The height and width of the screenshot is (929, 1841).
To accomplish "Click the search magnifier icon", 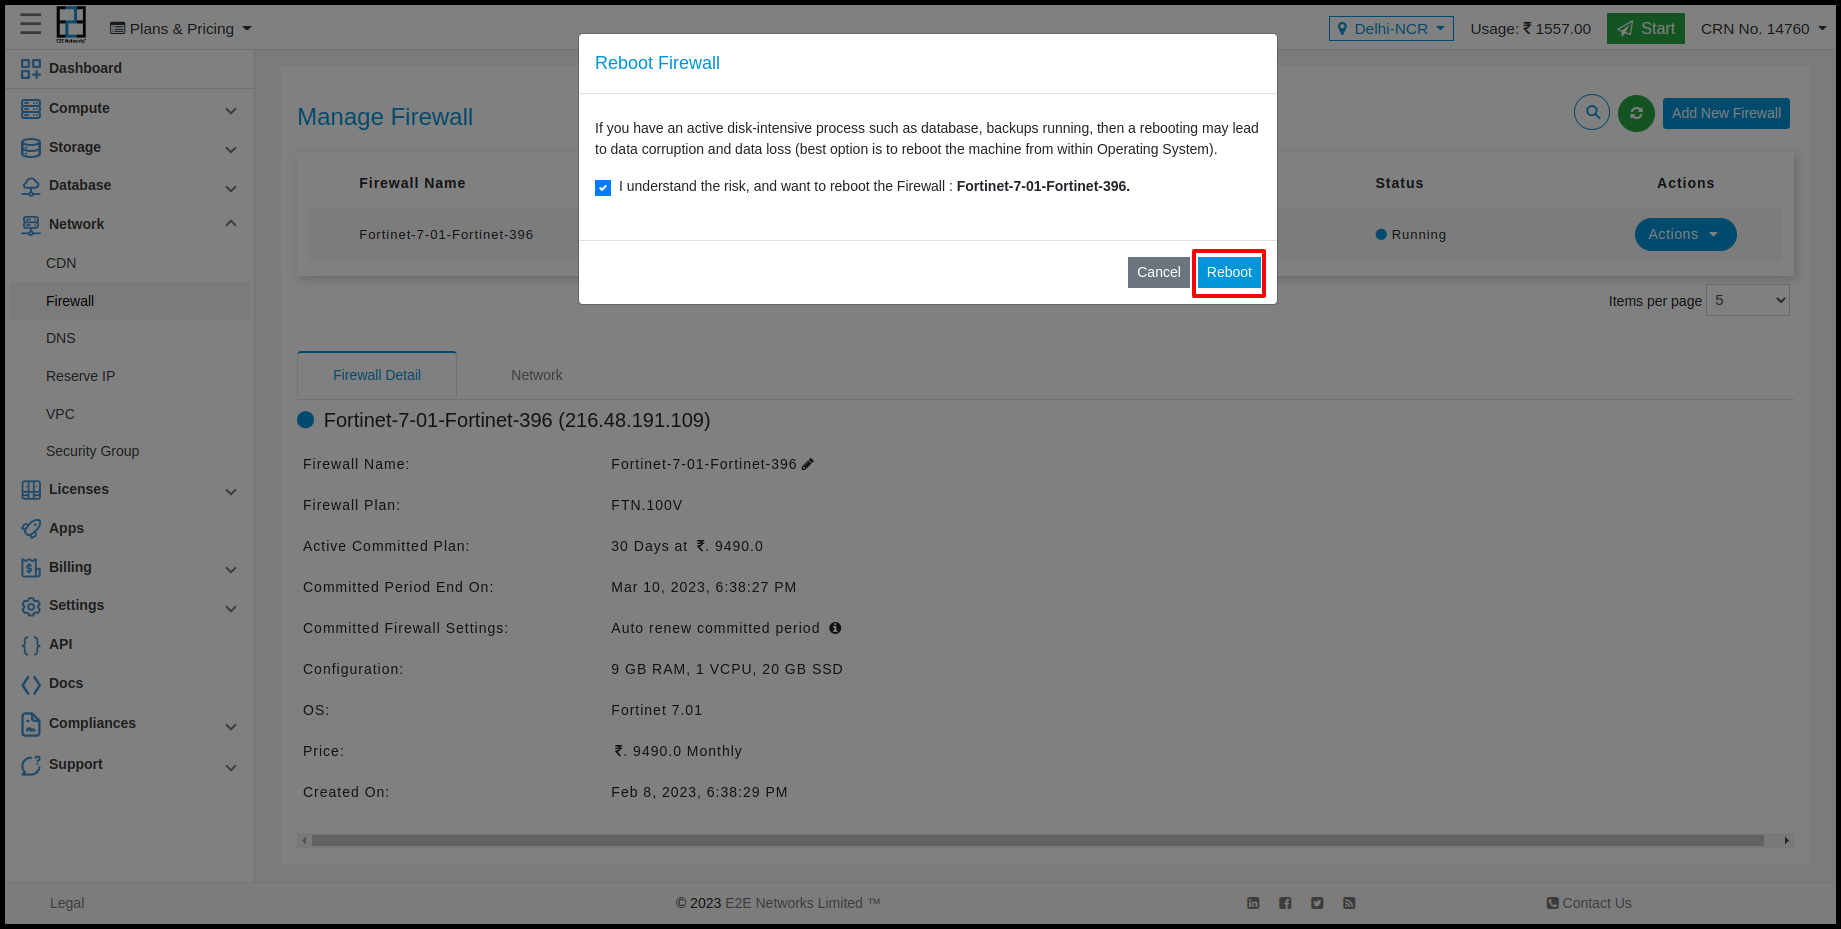I will tap(1592, 113).
